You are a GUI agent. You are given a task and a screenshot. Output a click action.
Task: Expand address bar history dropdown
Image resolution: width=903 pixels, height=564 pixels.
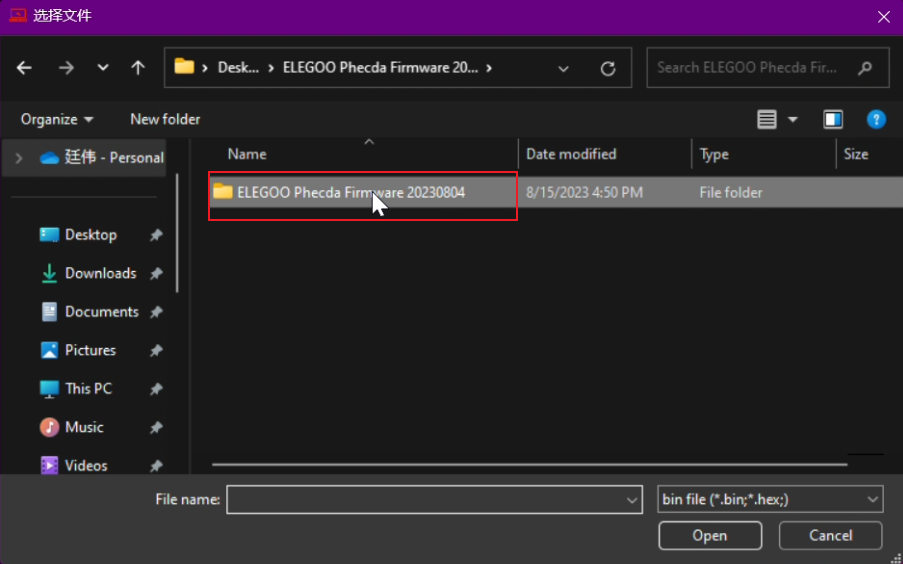click(x=563, y=68)
